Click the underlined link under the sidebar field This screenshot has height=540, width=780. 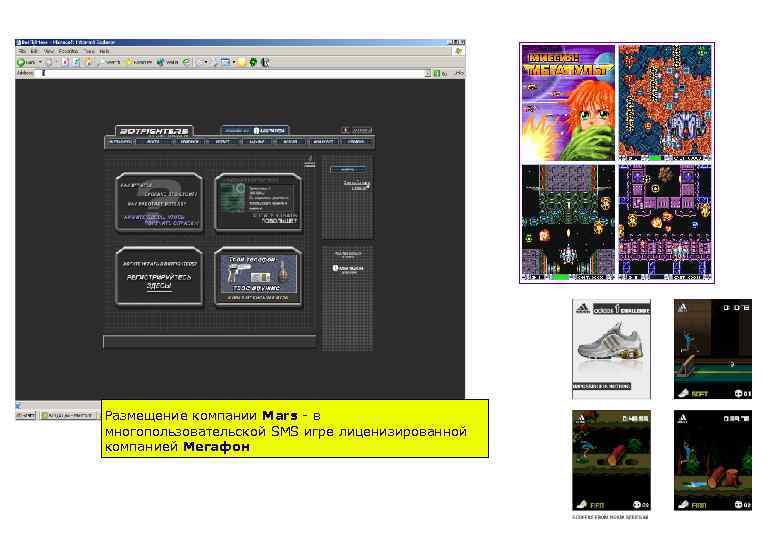pyautogui.click(x=356, y=185)
